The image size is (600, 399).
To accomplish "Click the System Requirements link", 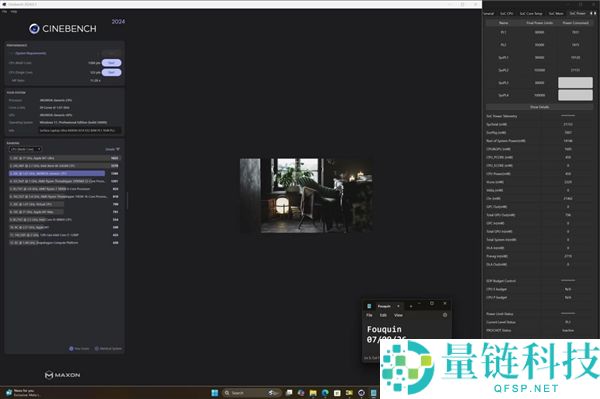I will (x=31, y=53).
